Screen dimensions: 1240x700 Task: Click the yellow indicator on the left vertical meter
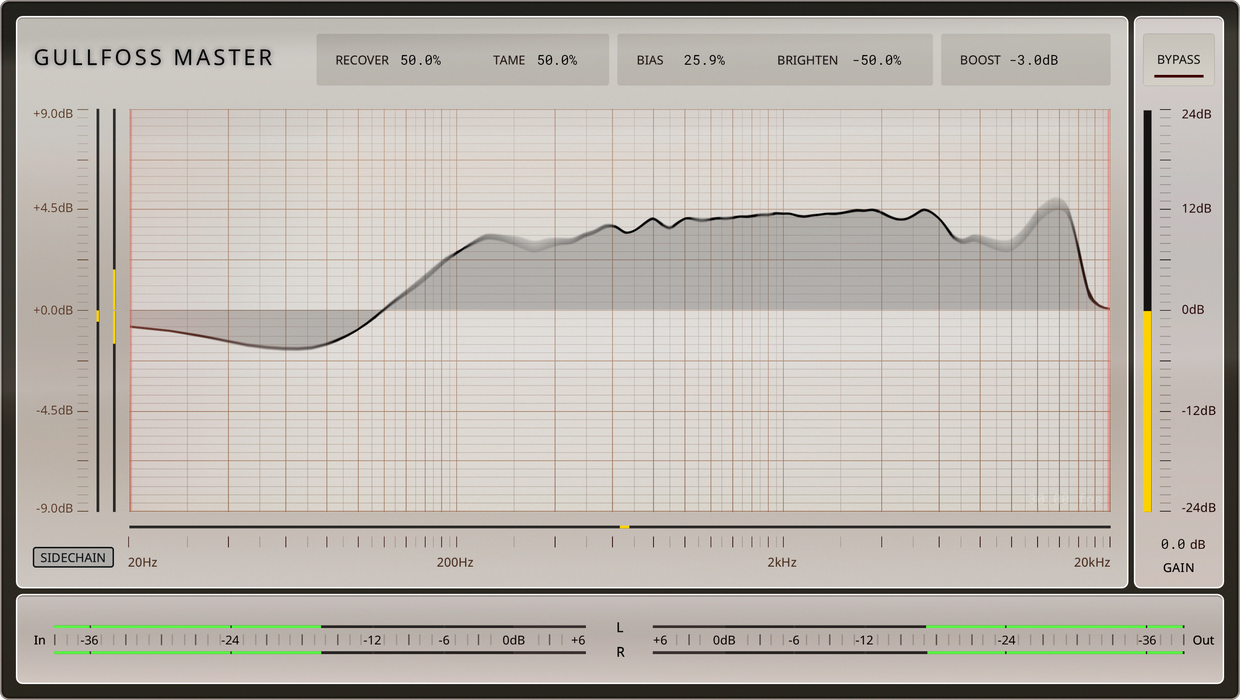pos(114,305)
